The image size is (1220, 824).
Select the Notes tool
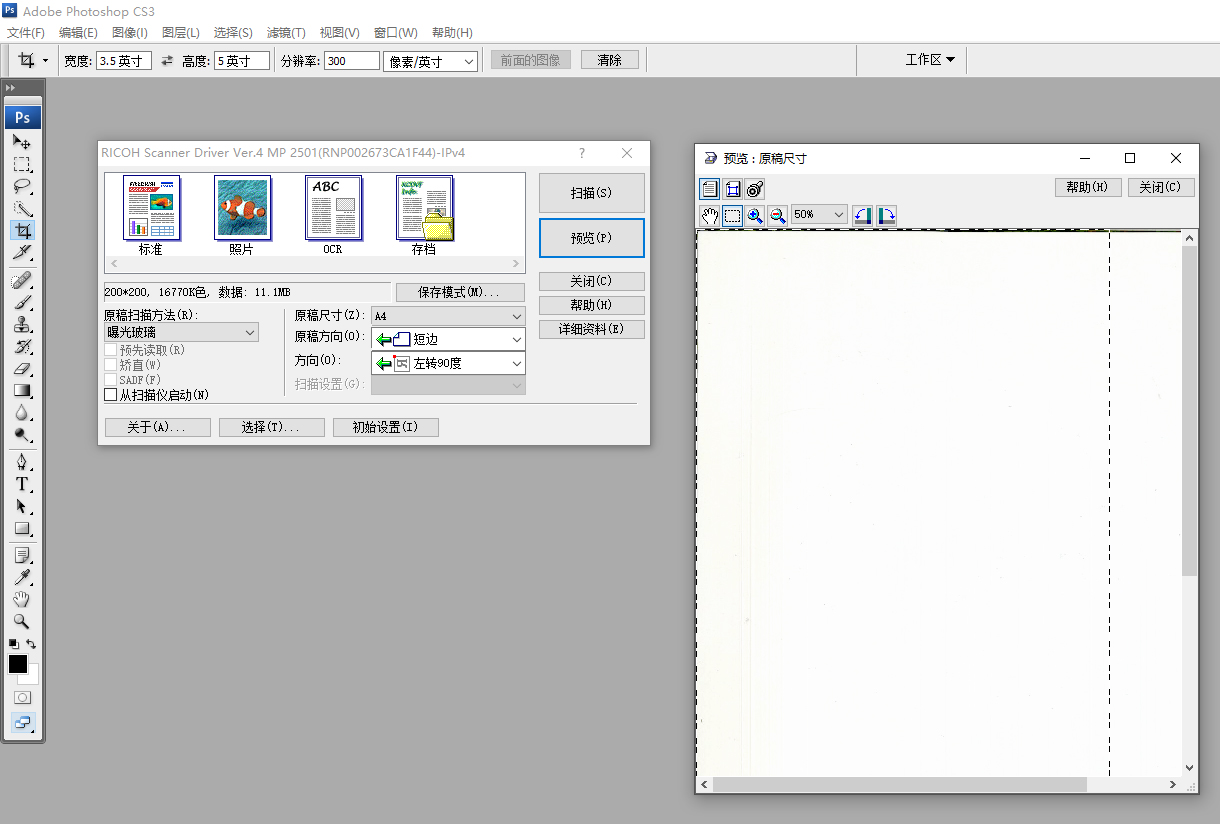(22, 555)
